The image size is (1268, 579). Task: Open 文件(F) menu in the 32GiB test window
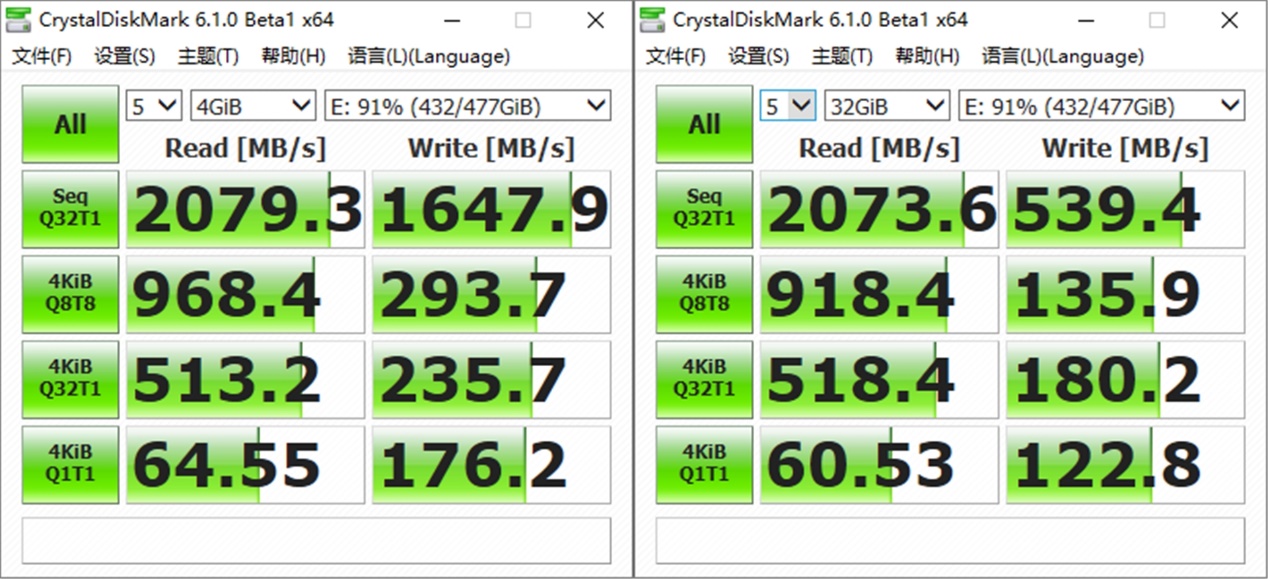676,57
